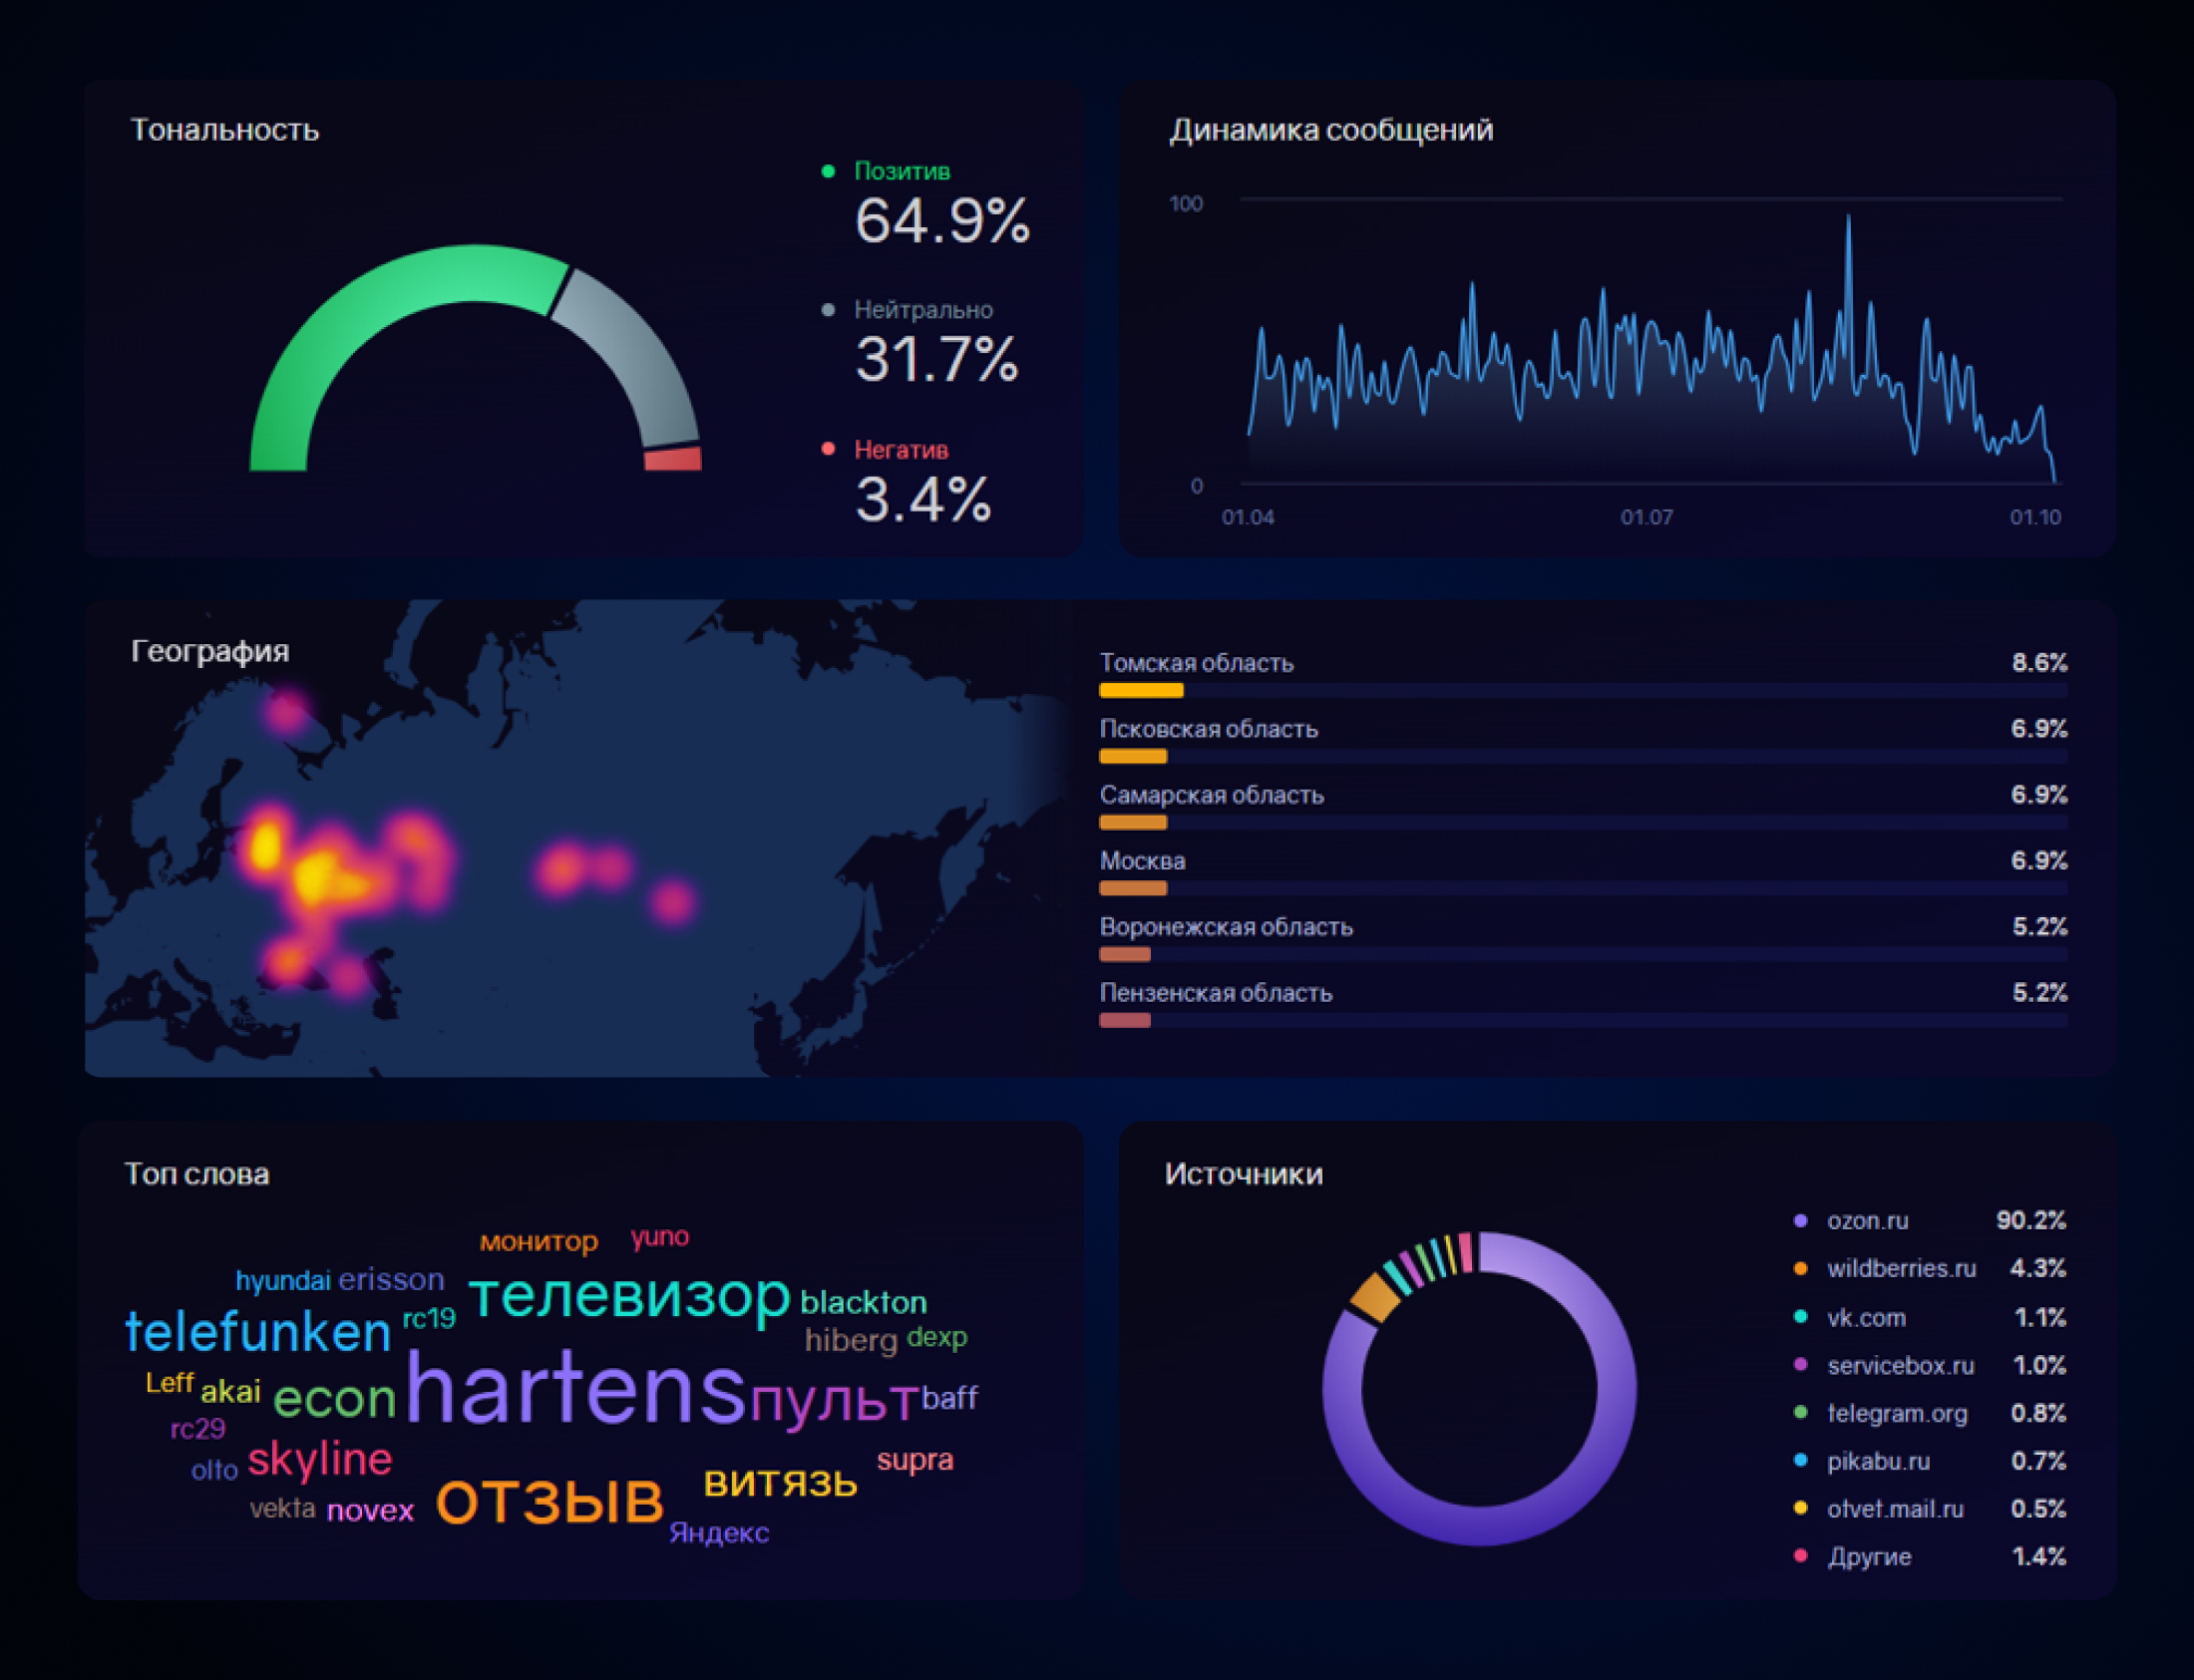
Task: Click the 100 value on the chart's vertical axis
Action: (x=1186, y=204)
